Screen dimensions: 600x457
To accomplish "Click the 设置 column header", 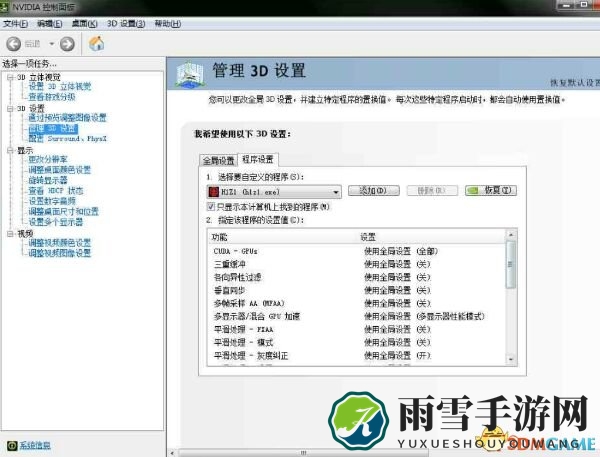I will click(431, 237).
